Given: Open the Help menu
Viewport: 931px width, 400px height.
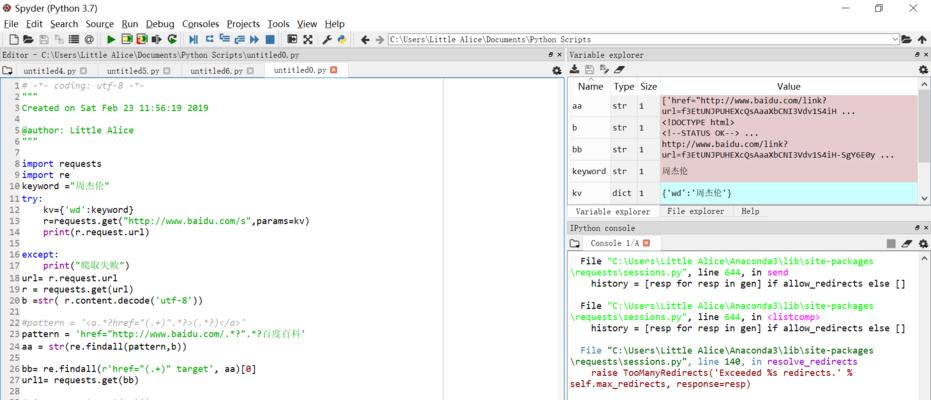Looking at the screenshot, I should tap(335, 24).
